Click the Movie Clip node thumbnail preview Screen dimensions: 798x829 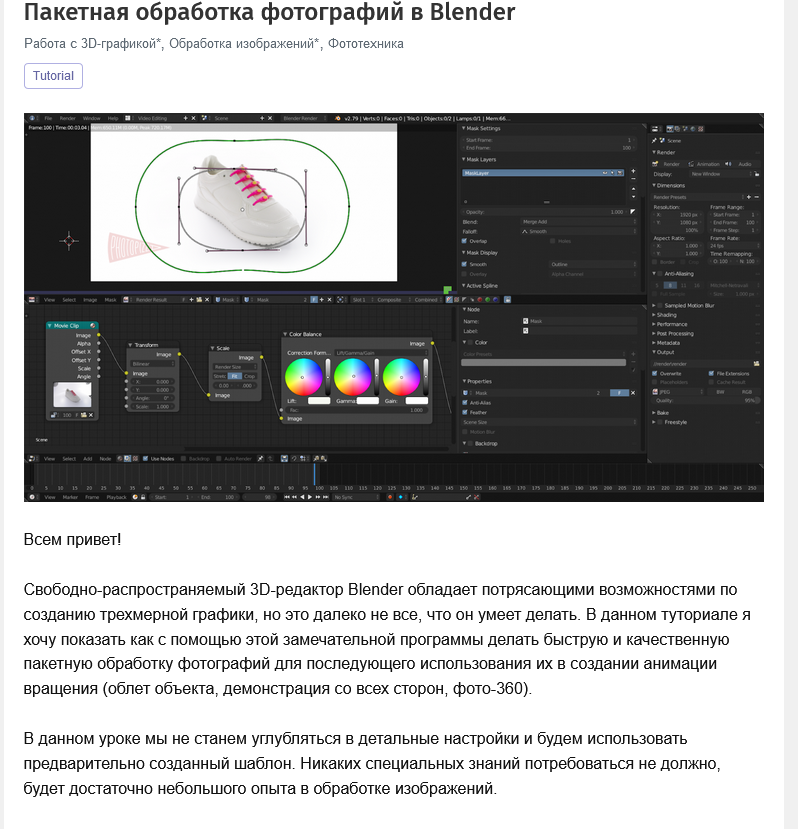pos(72,395)
